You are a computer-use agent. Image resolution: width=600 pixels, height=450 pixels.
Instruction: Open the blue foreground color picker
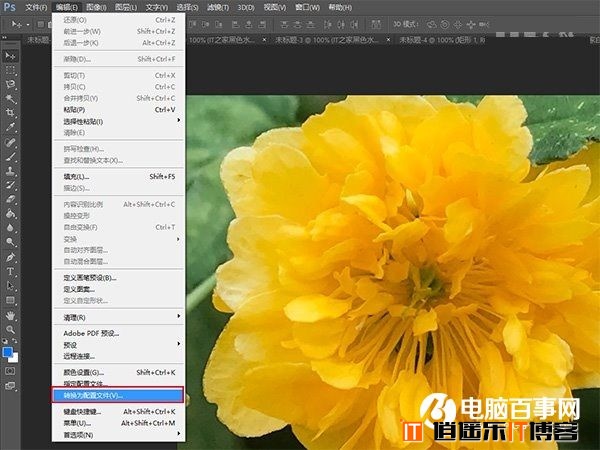pos(7,351)
